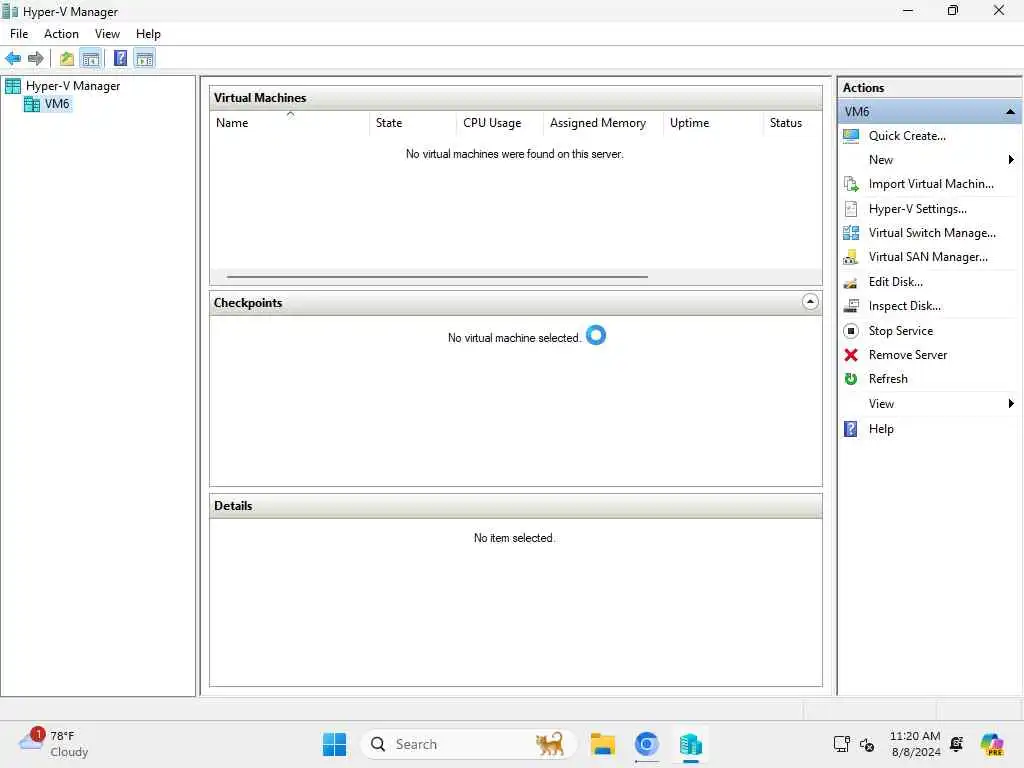Click the green Refresh icon

(851, 379)
